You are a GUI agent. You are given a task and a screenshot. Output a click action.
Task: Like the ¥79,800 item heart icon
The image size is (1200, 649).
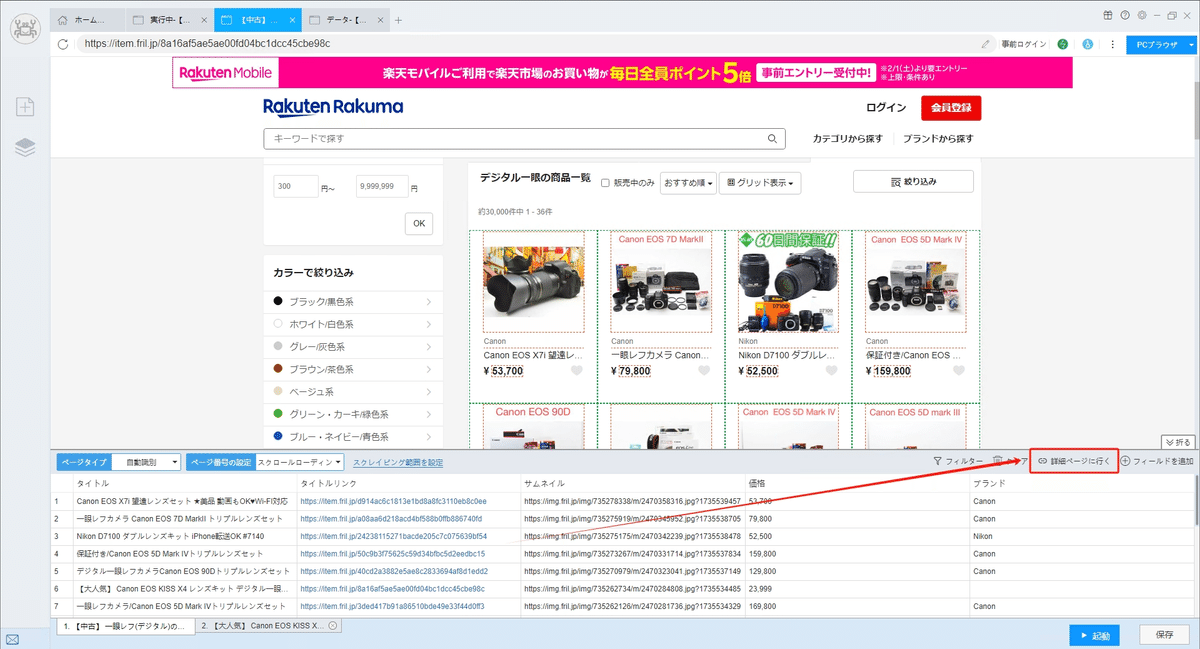click(x=704, y=371)
